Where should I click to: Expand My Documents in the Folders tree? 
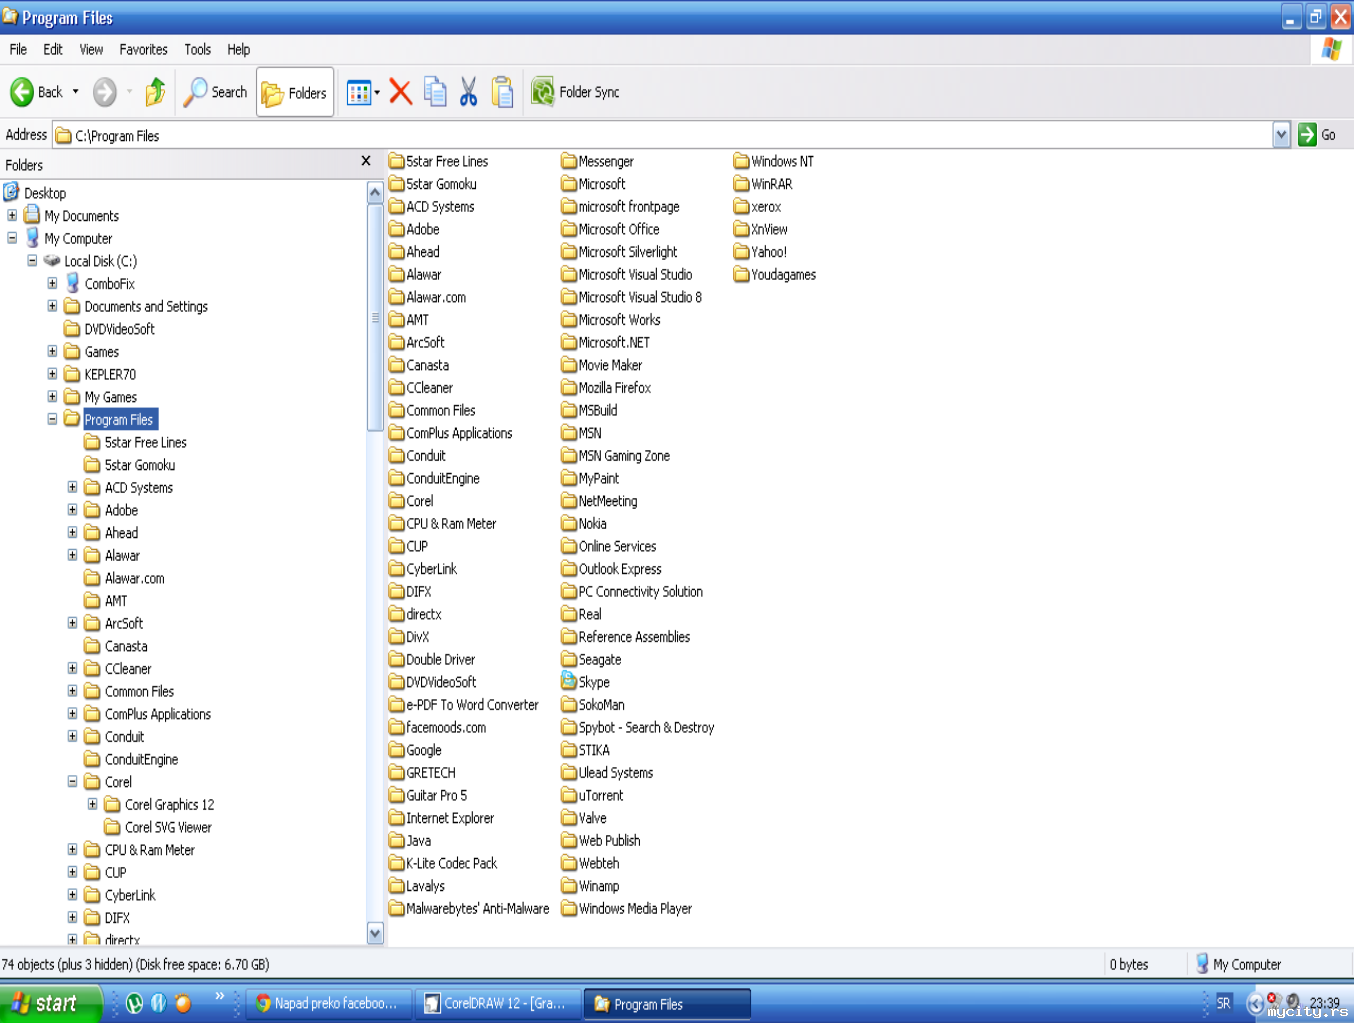point(12,216)
